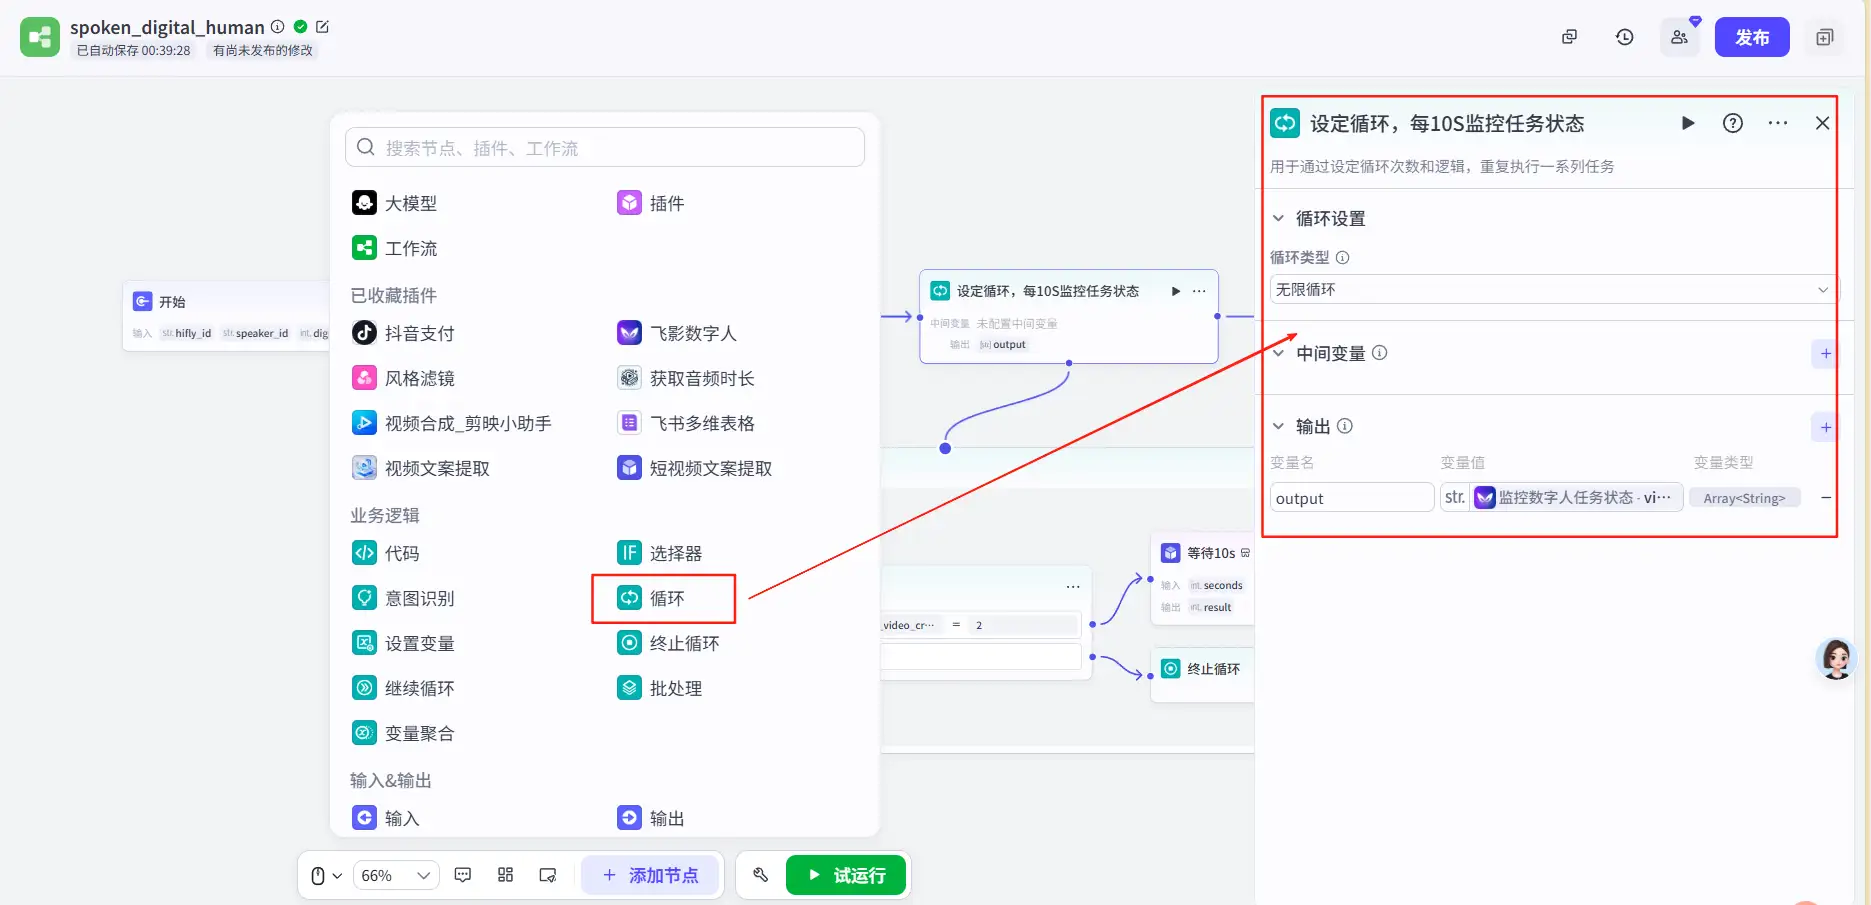Click the edit pencil next to workflow name
The height and width of the screenshot is (905, 1871).
(x=322, y=27)
